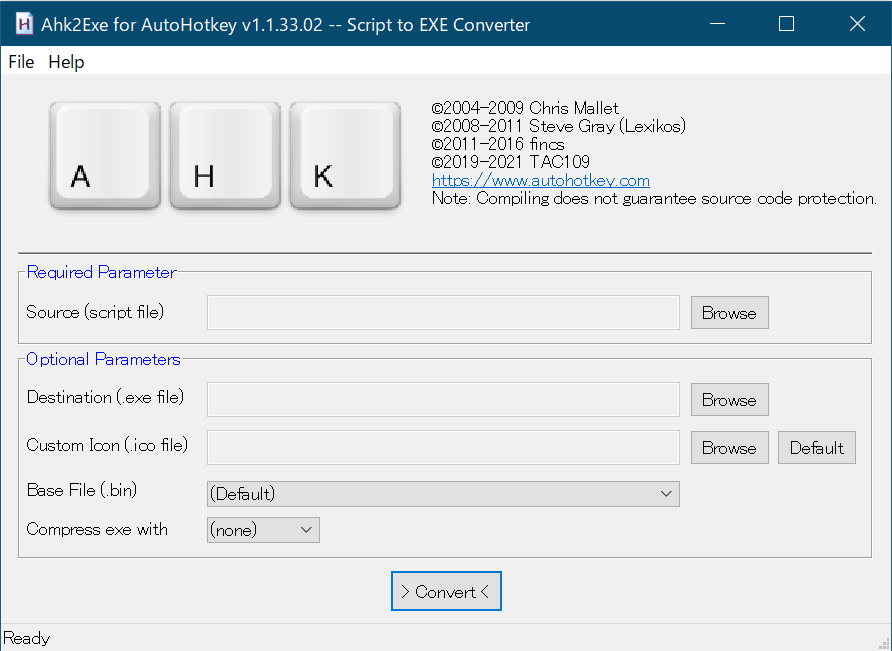Click the Convert button
892x651 pixels.
446,591
